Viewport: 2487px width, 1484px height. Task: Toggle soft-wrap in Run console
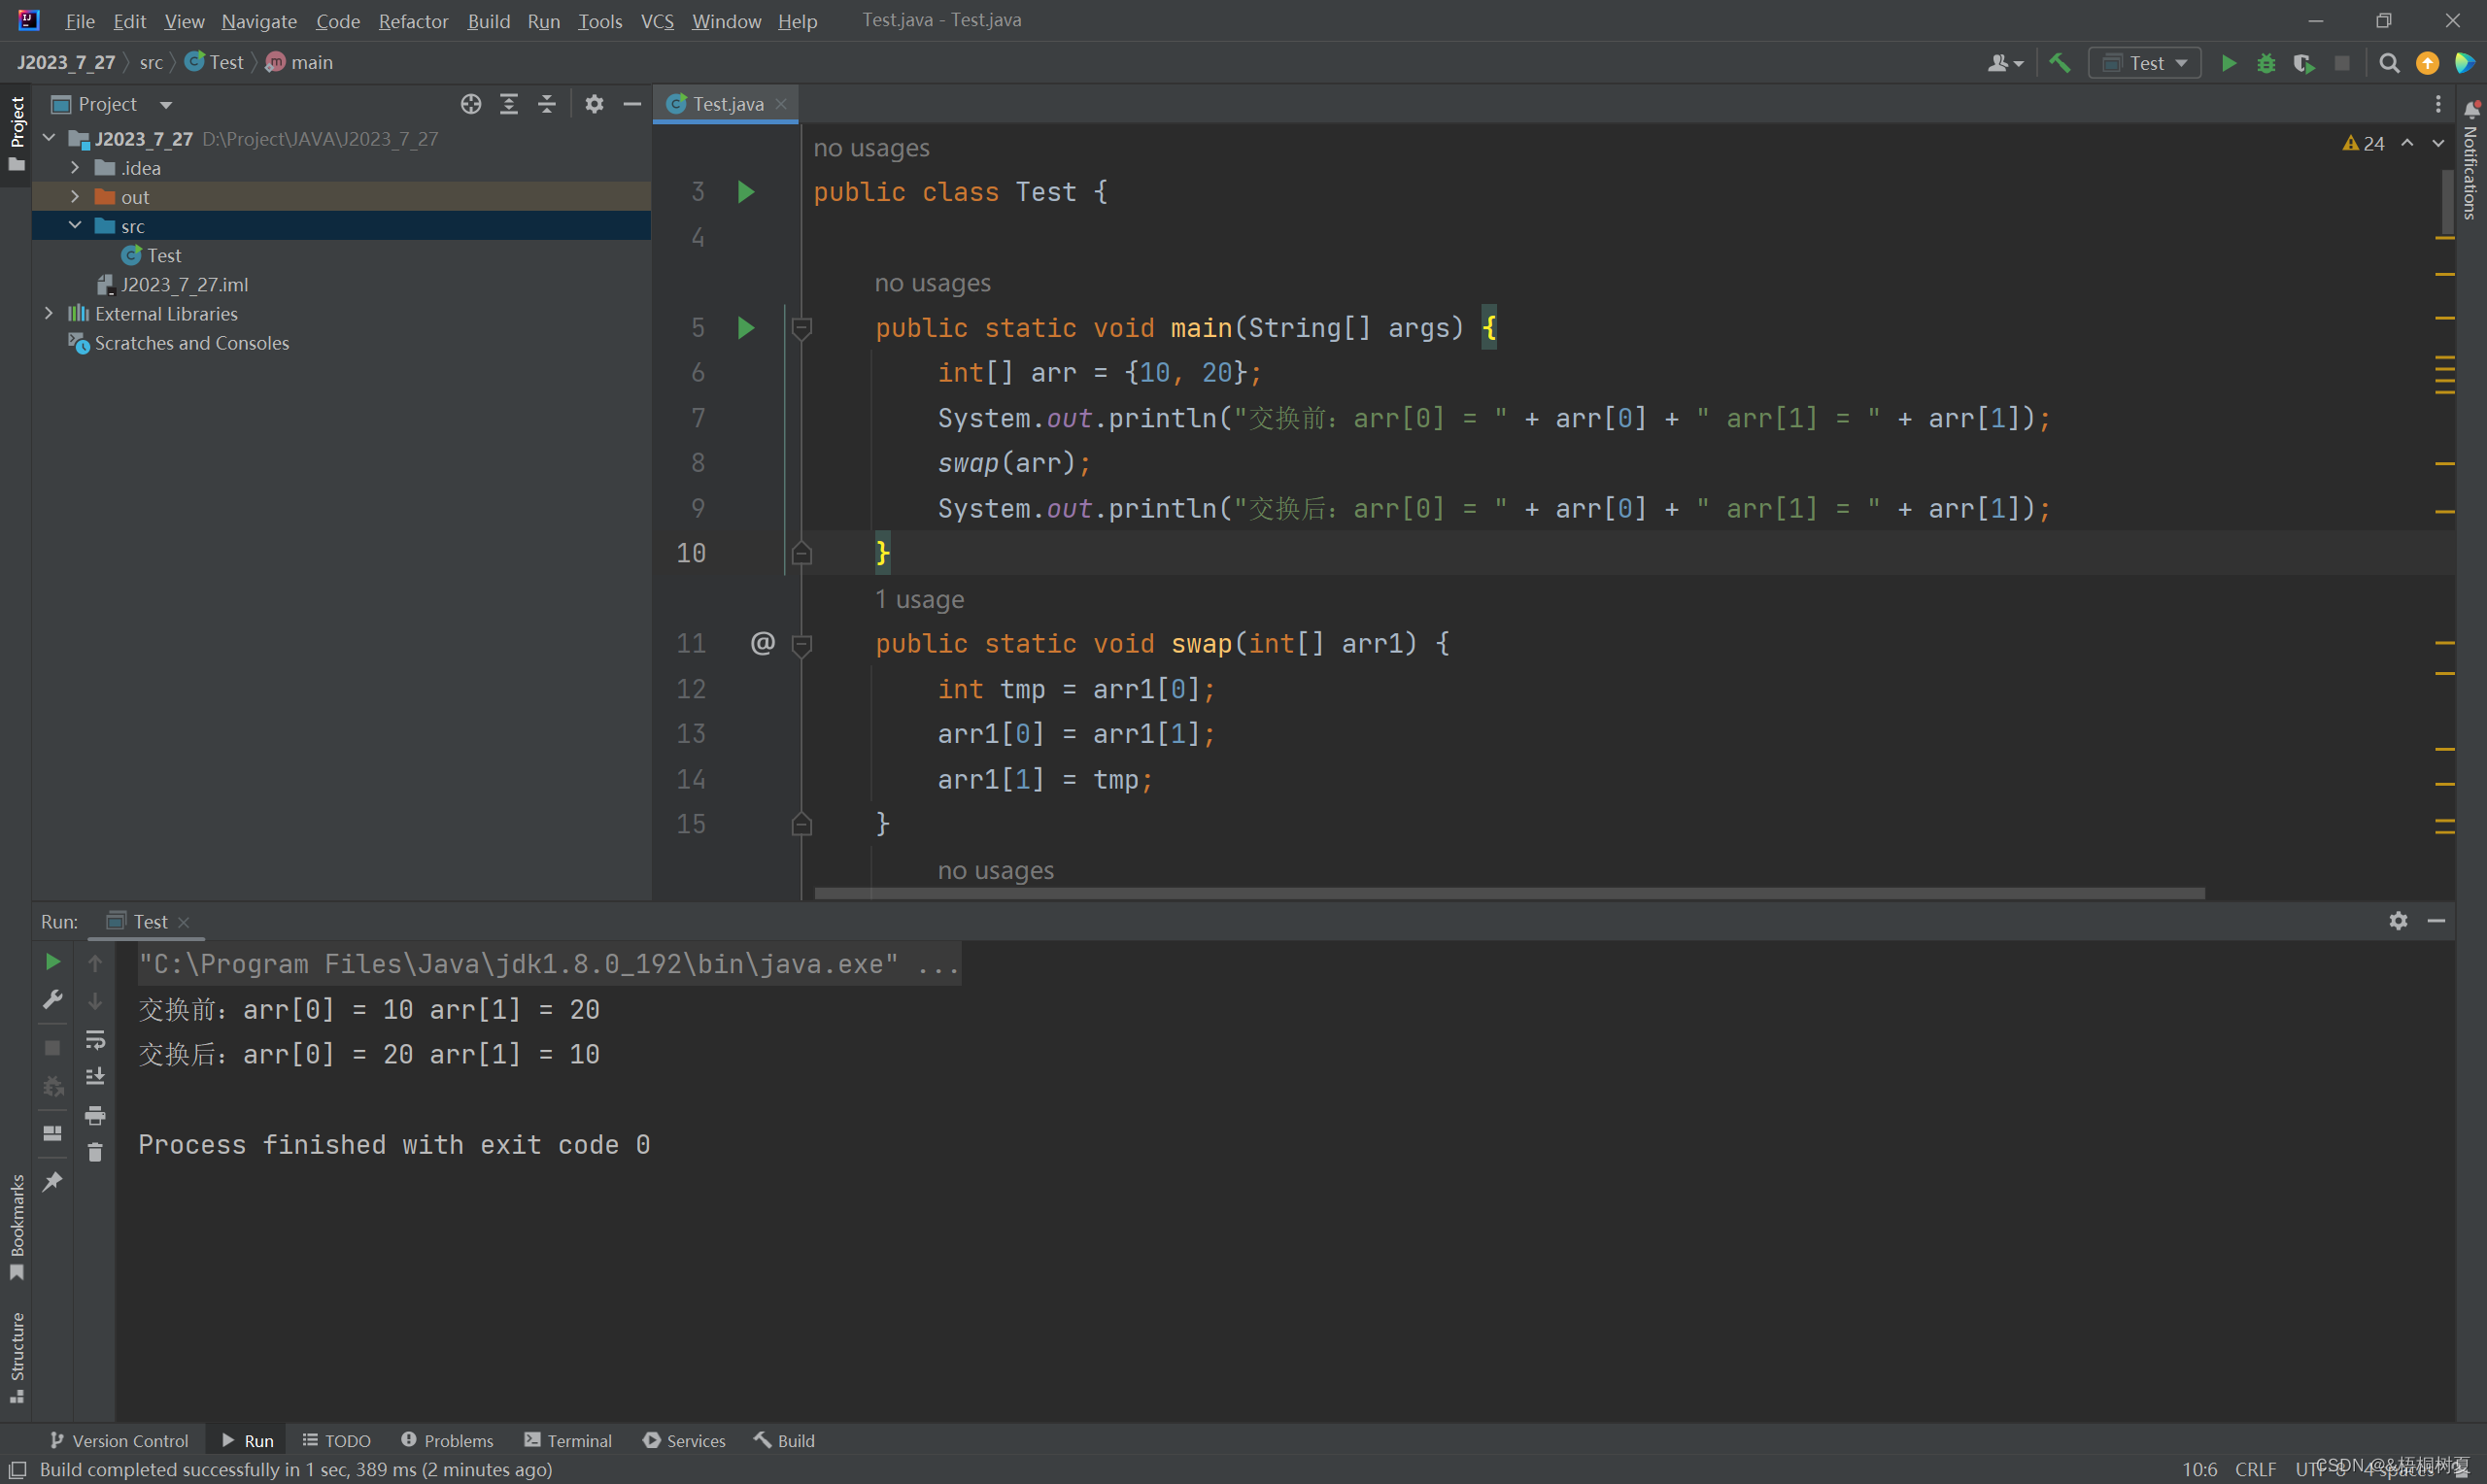click(95, 1039)
